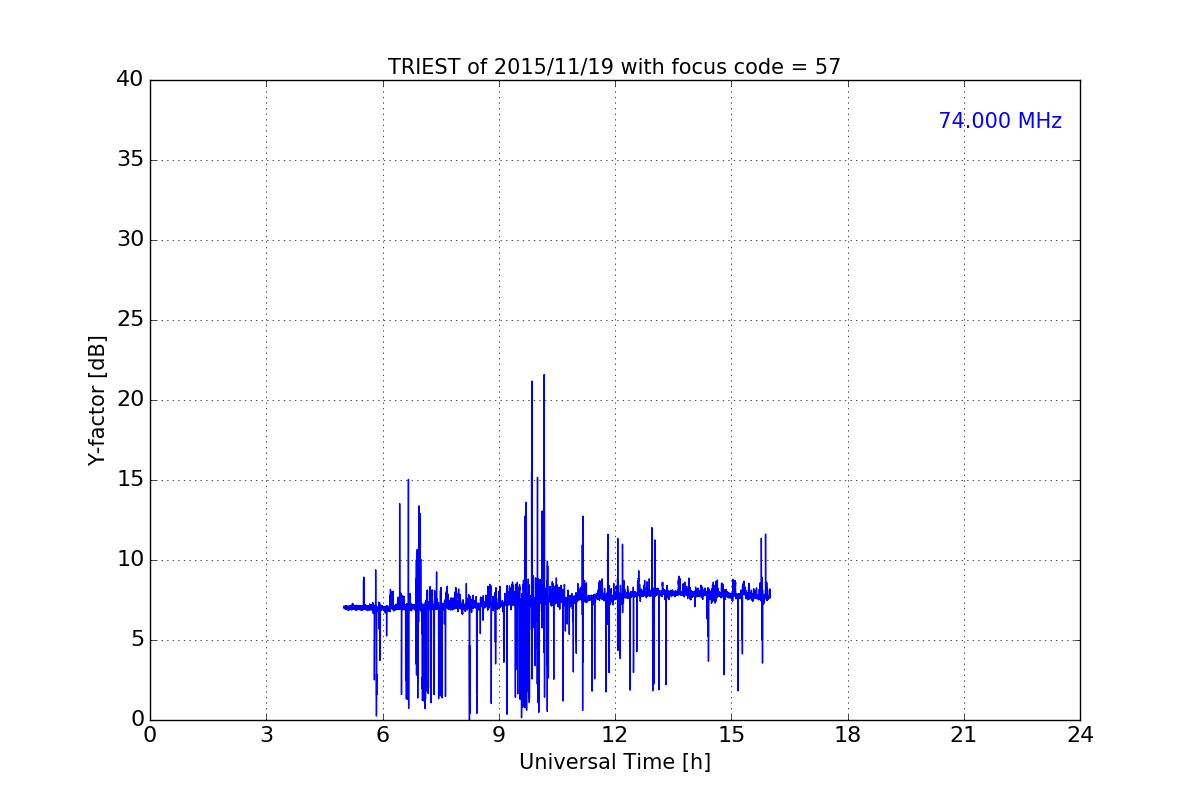
Task: Click x-axis tick label 21
Action: pyautogui.click(x=964, y=735)
